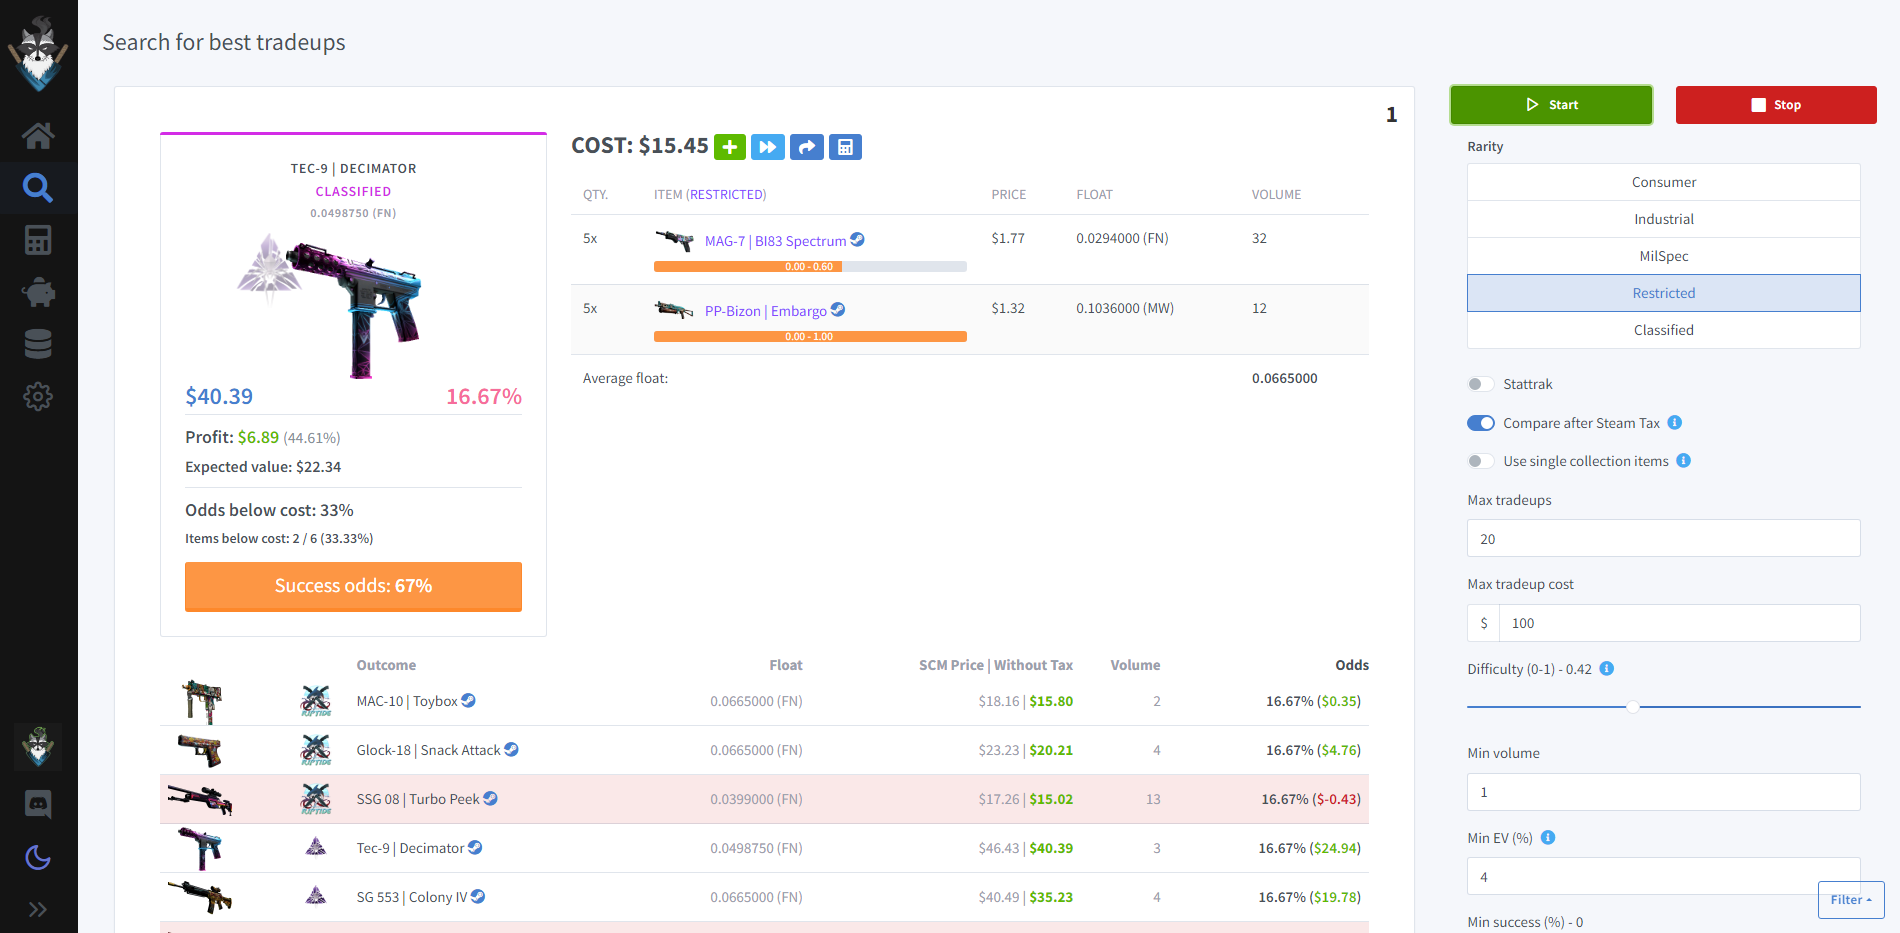Expand the sidebar with double chevron
Screen dimensions: 1900x933
click(x=38, y=909)
